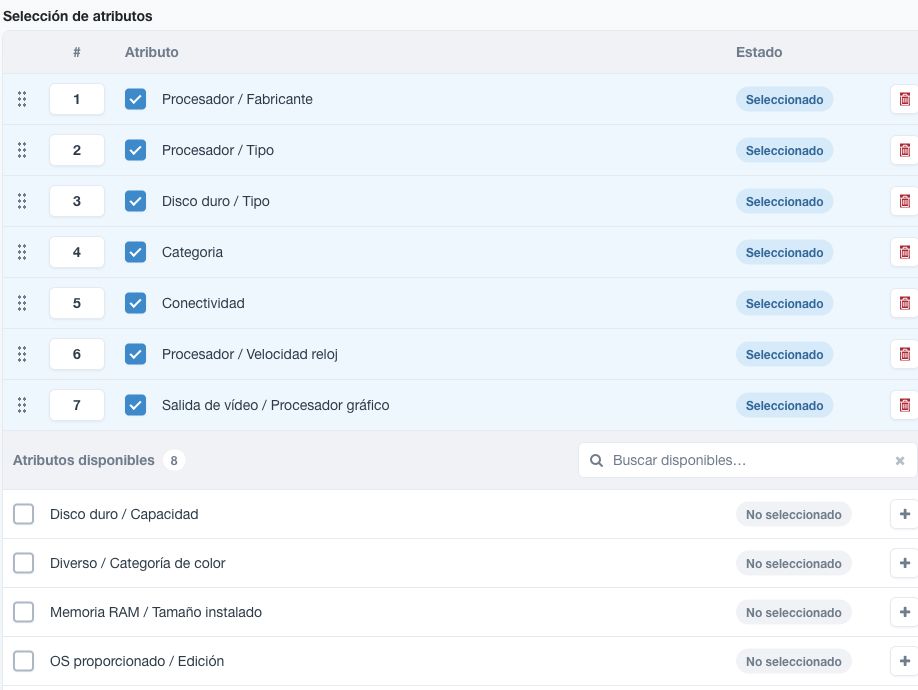This screenshot has height=690, width=918.
Task: Uncheck Procesador / Fabricante checkbox
Action: (x=135, y=99)
